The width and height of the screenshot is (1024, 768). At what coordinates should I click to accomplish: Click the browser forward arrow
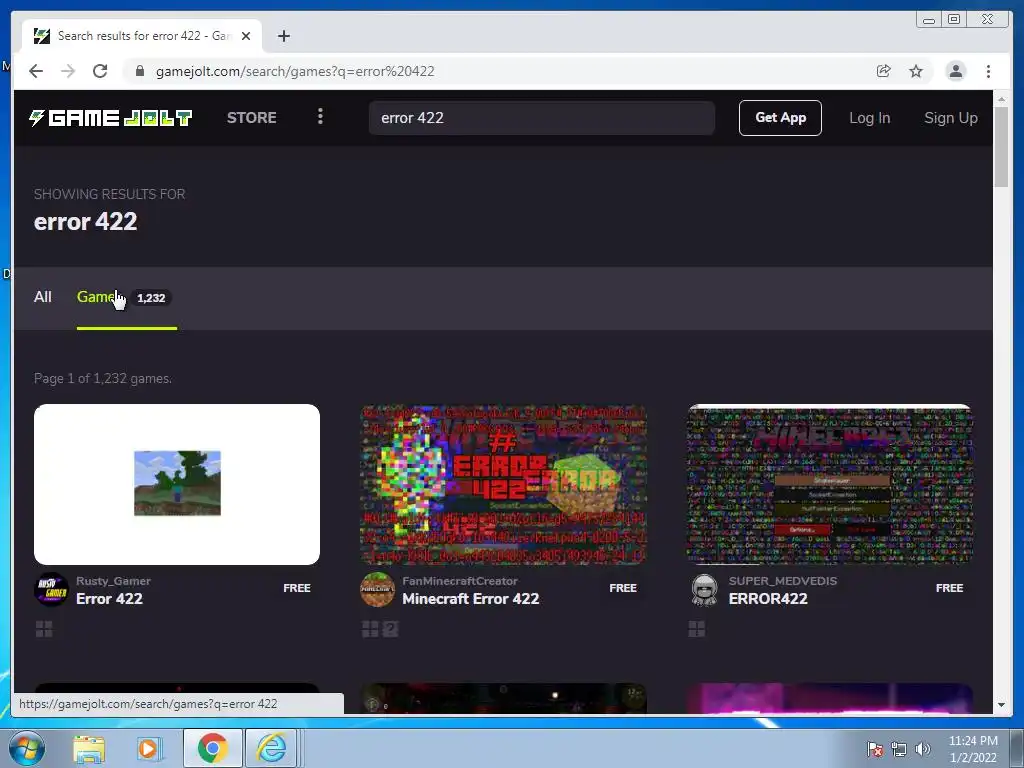pos(68,71)
